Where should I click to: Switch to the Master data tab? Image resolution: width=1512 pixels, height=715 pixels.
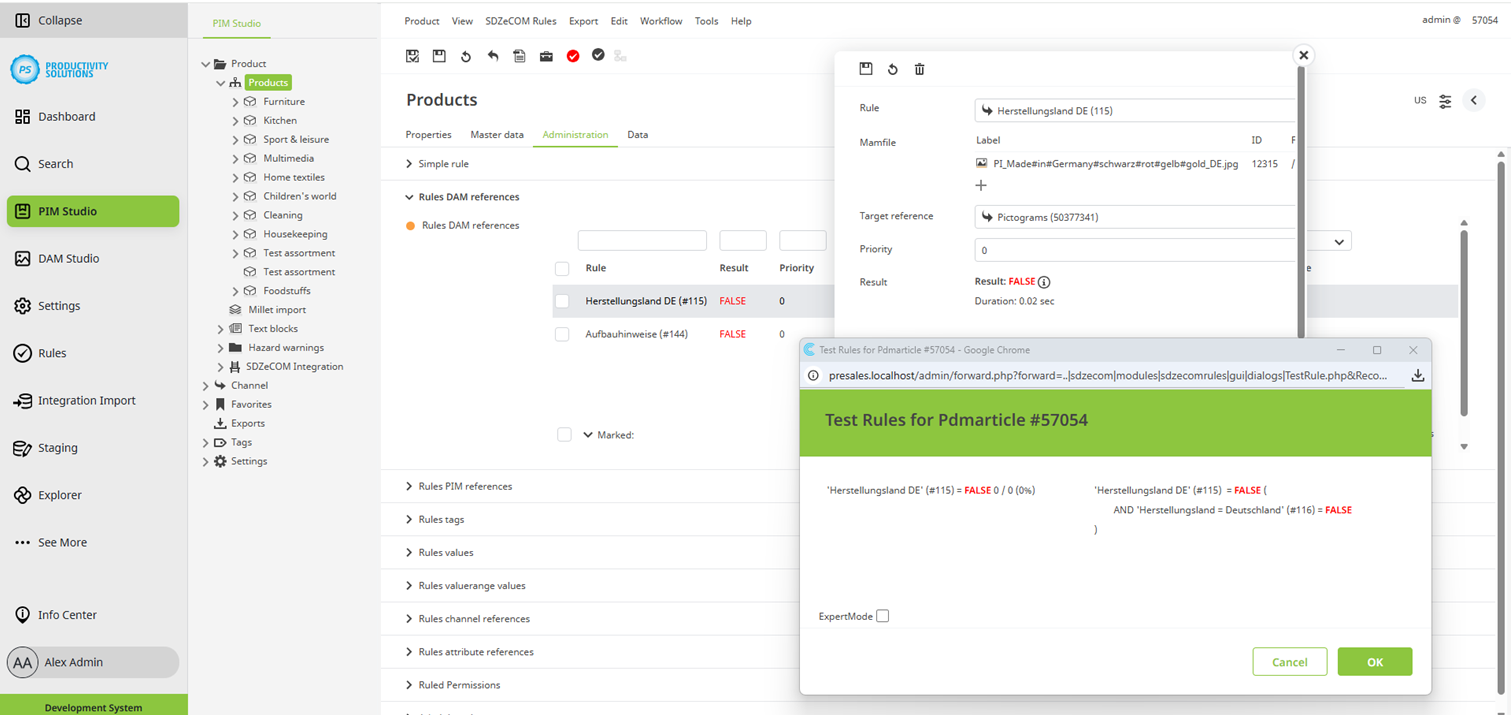click(497, 134)
